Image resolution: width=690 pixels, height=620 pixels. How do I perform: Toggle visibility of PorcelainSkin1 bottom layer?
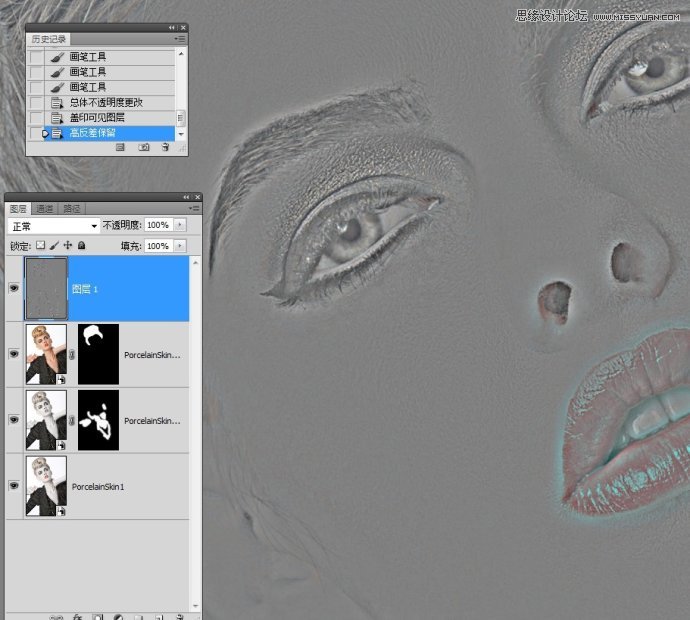(13, 485)
